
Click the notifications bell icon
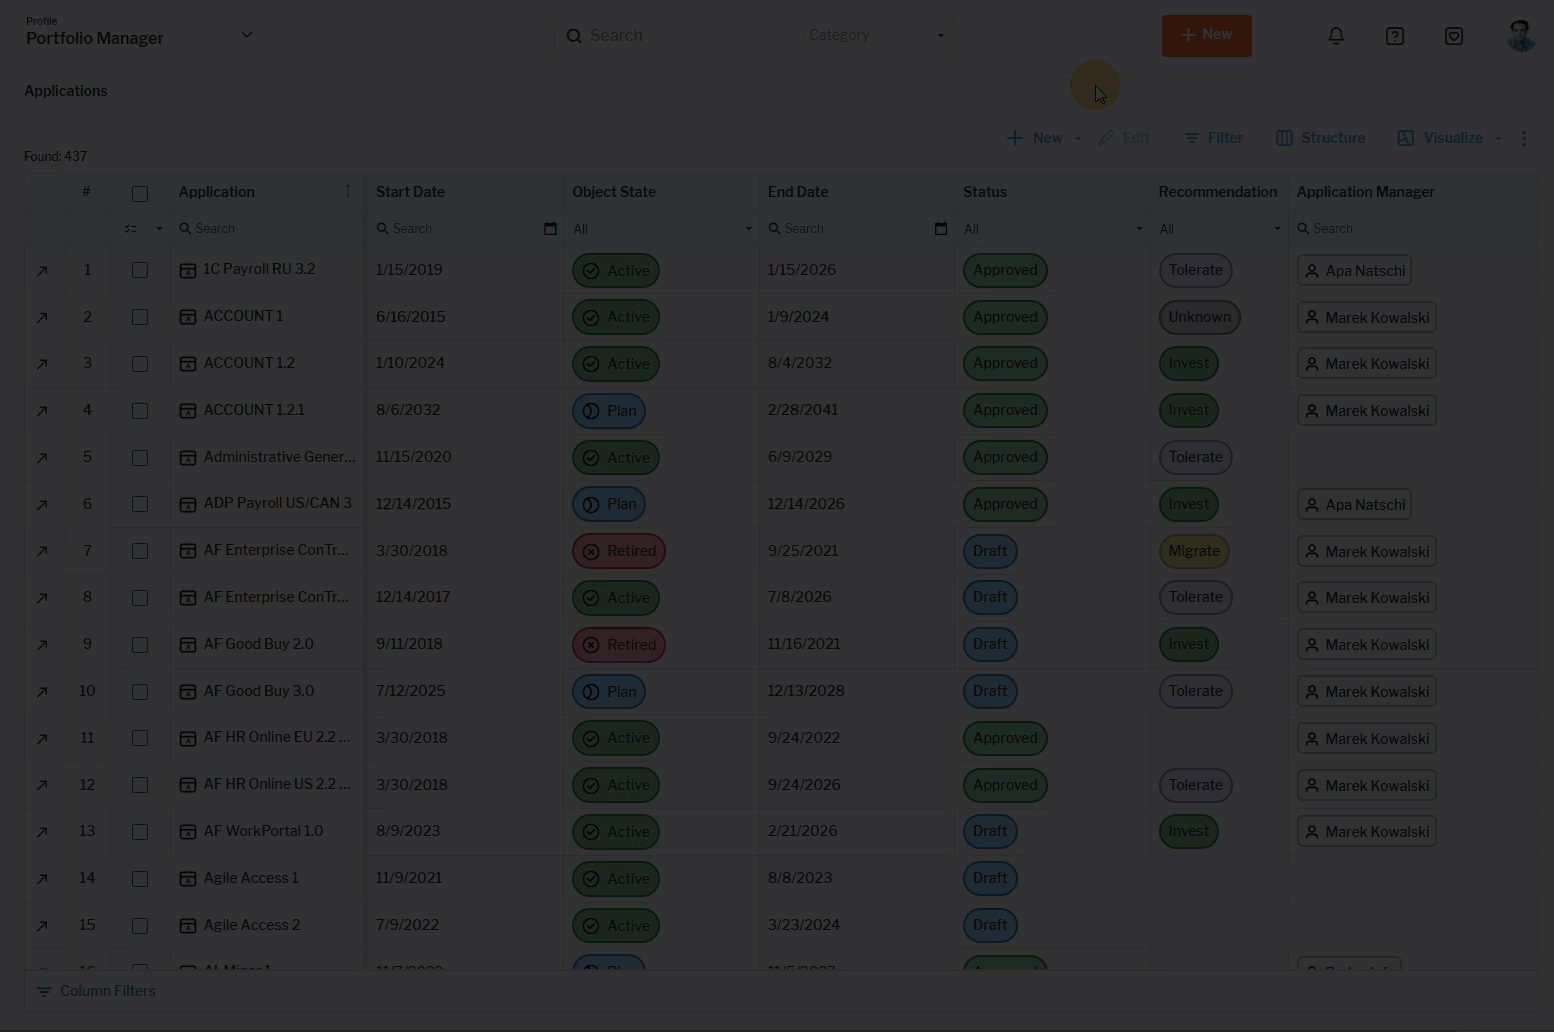pos(1336,36)
